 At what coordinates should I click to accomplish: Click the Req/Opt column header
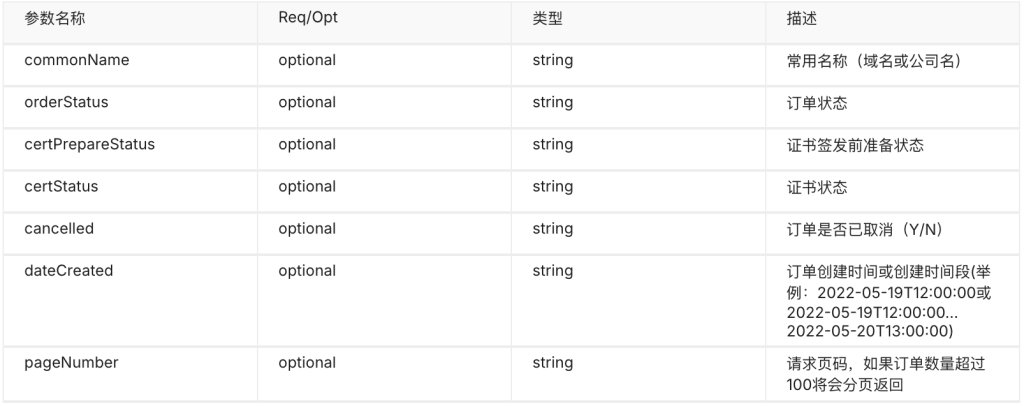[x=307, y=18]
